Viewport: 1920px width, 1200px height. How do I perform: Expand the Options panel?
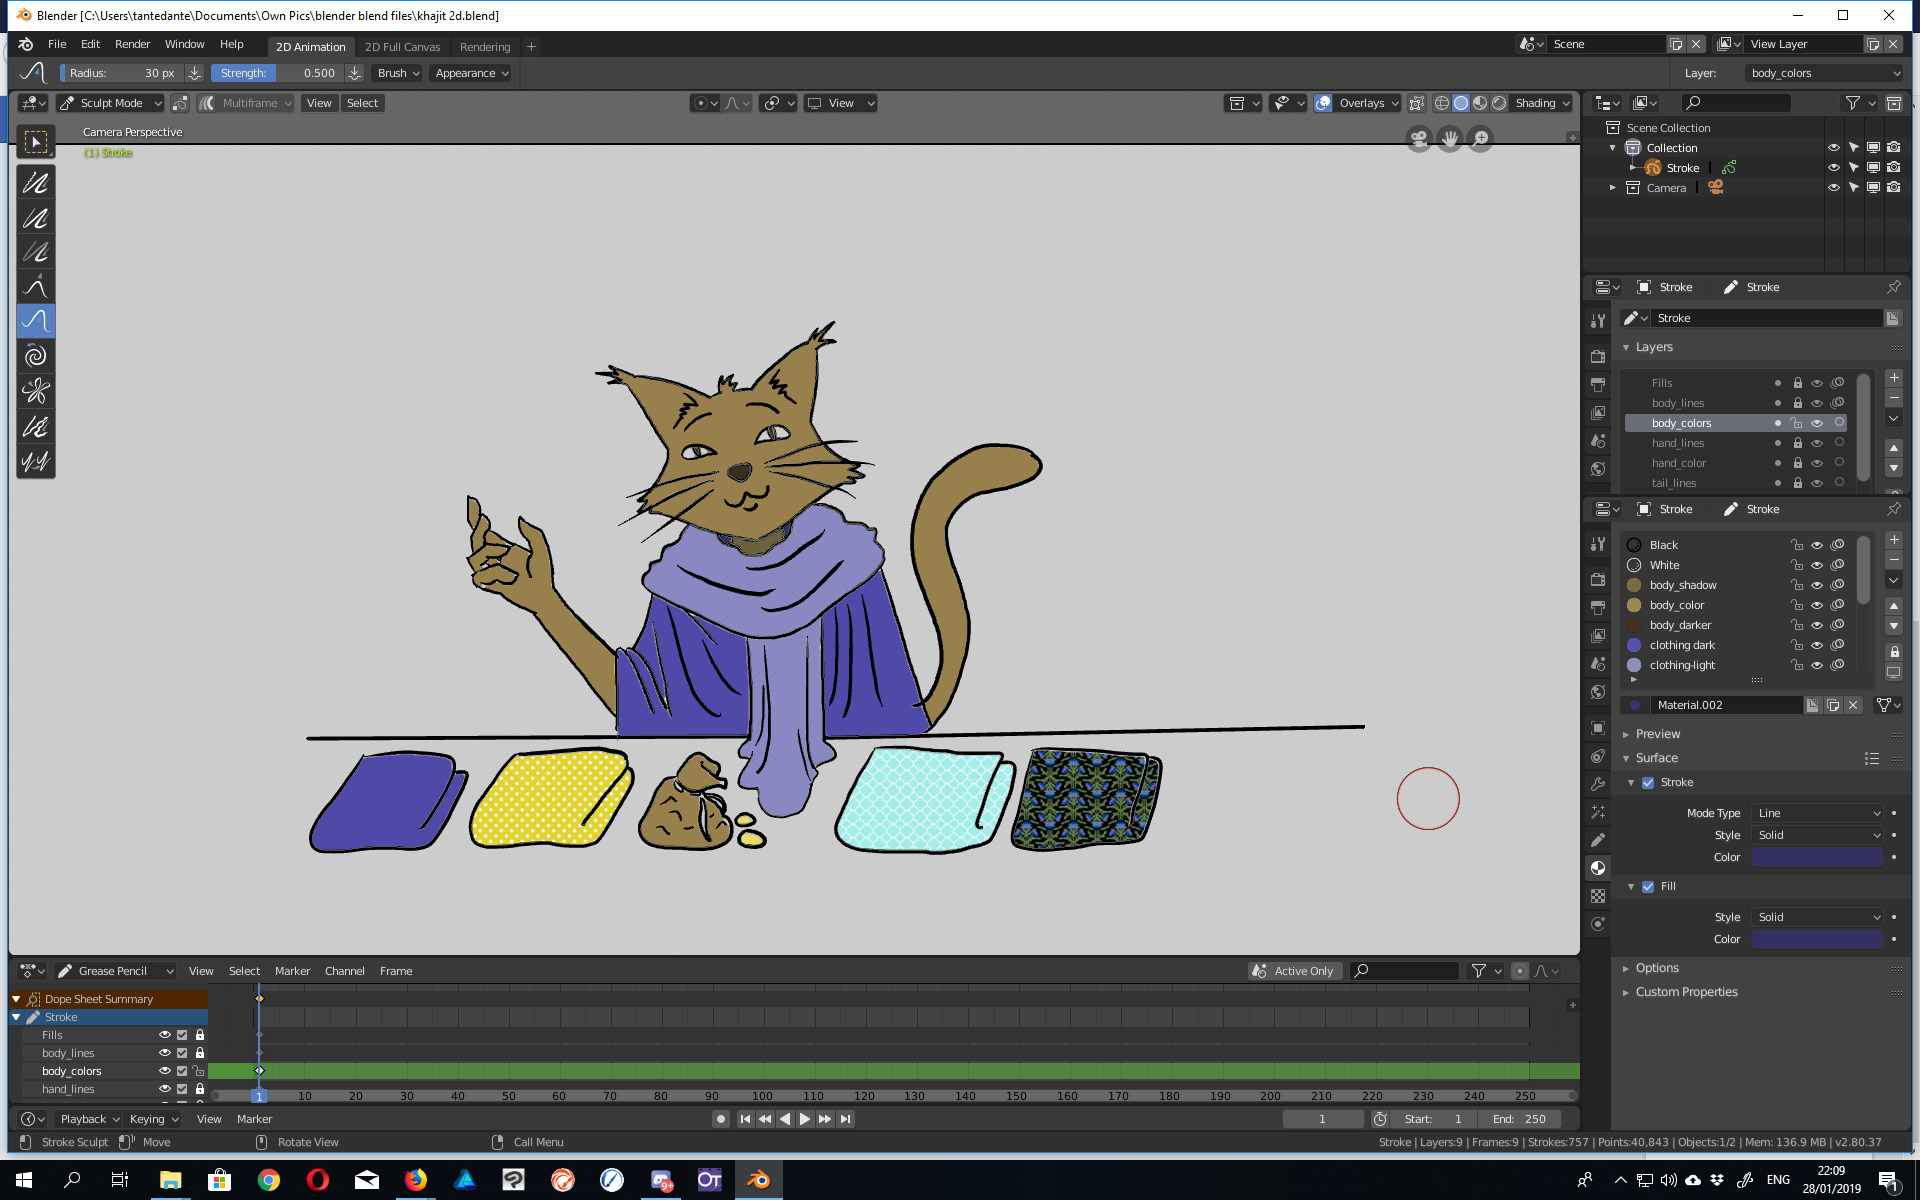[x=1657, y=968]
